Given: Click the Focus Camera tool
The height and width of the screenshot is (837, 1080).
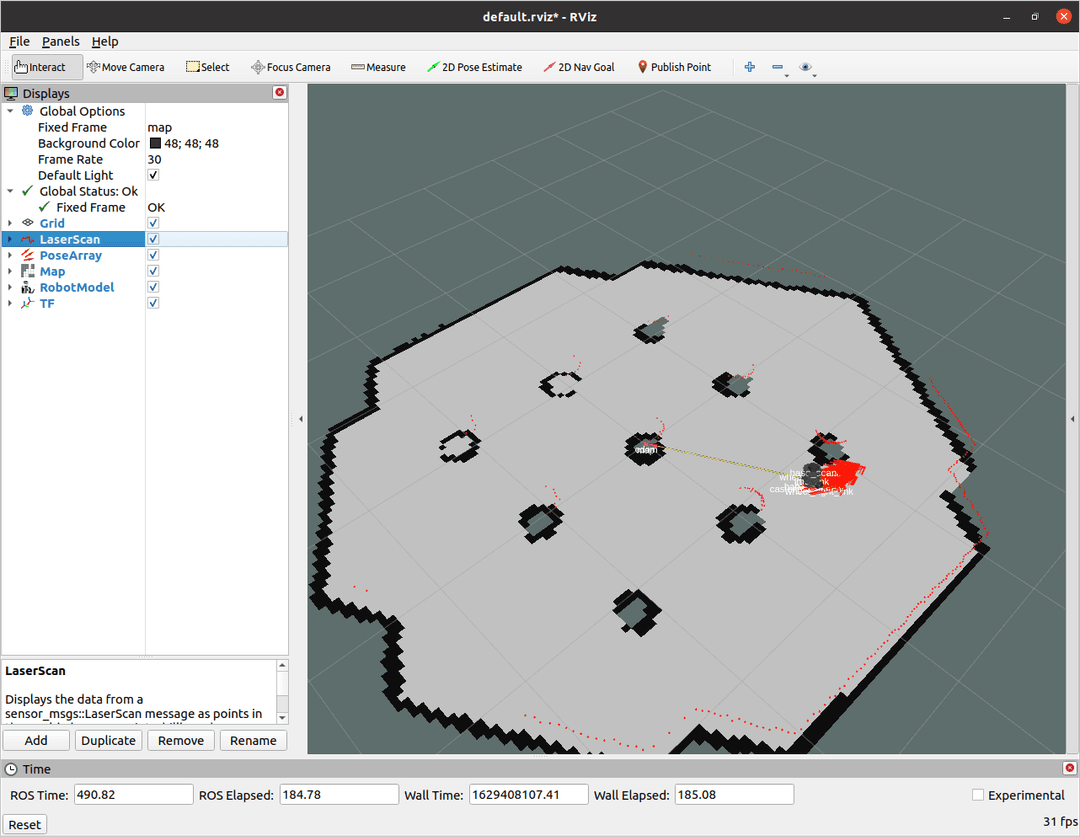Looking at the screenshot, I should (291, 67).
